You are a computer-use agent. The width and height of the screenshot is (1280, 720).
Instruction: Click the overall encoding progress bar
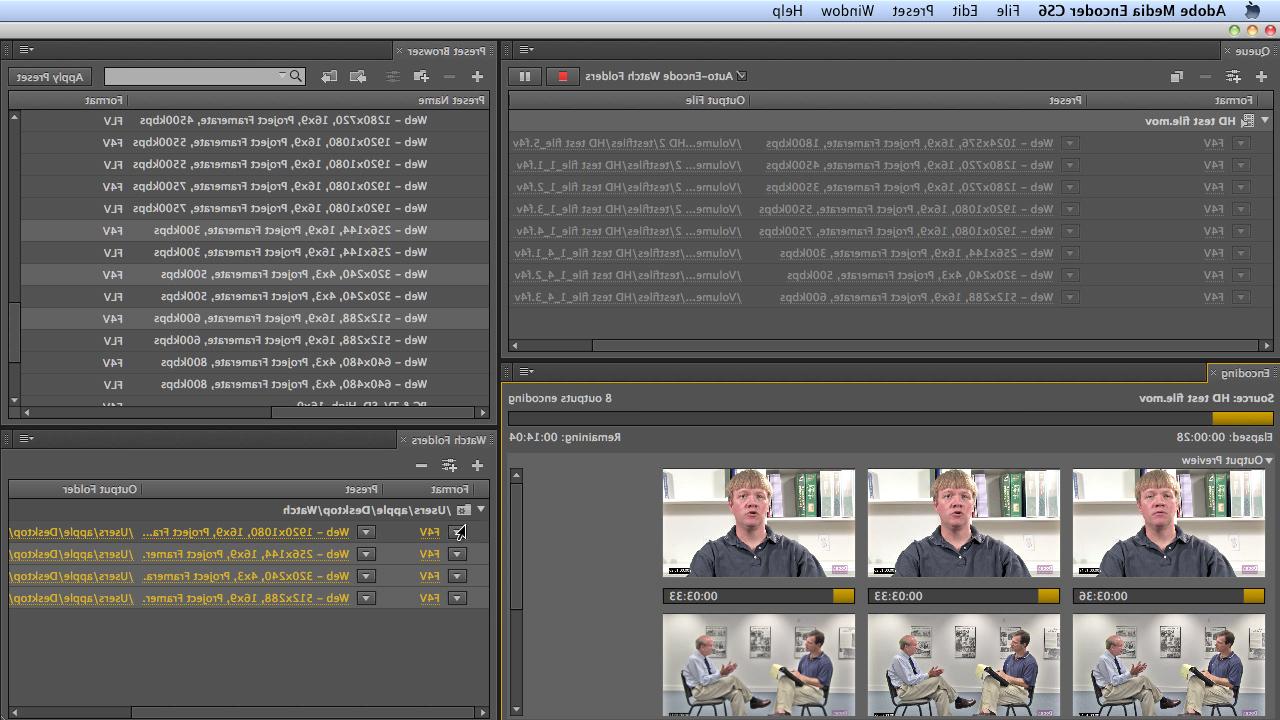(890, 418)
